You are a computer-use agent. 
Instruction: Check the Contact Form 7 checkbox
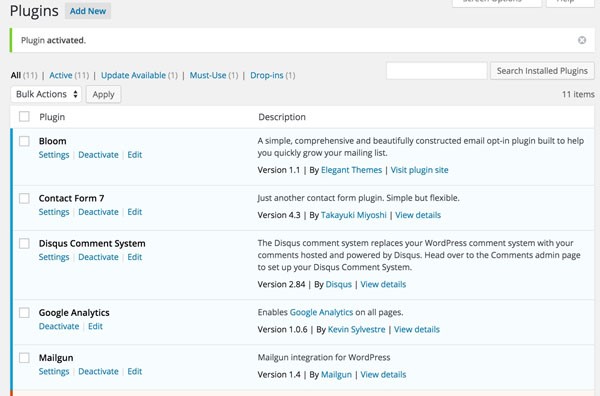(24, 198)
